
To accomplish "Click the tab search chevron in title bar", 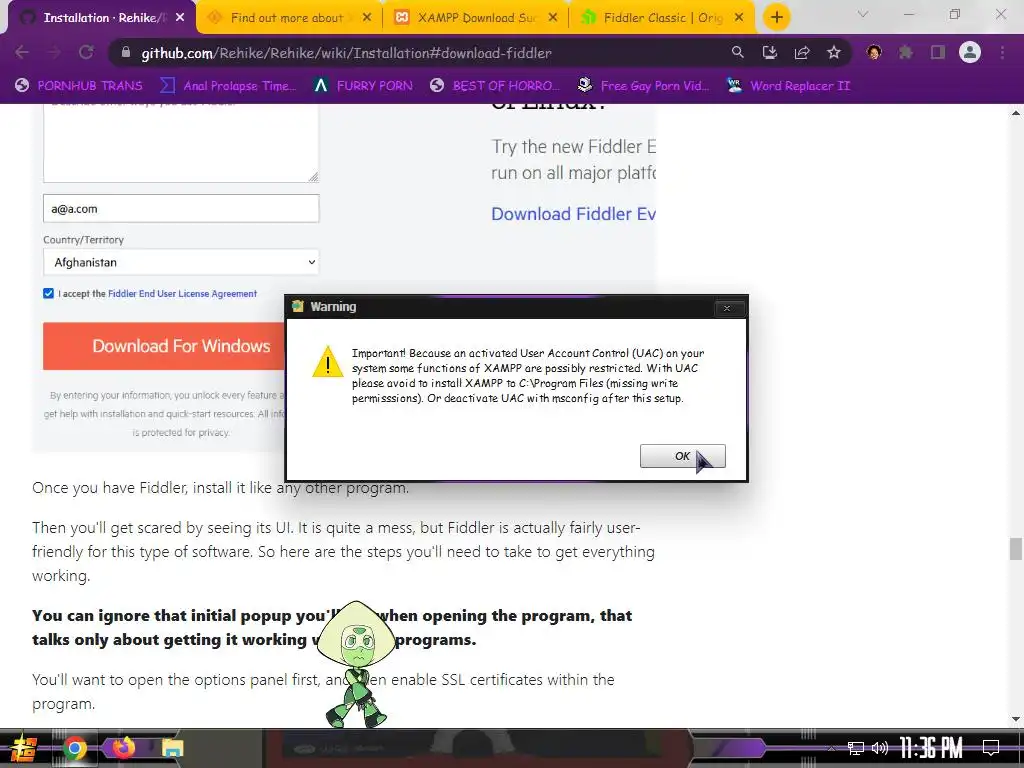I will [863, 14].
